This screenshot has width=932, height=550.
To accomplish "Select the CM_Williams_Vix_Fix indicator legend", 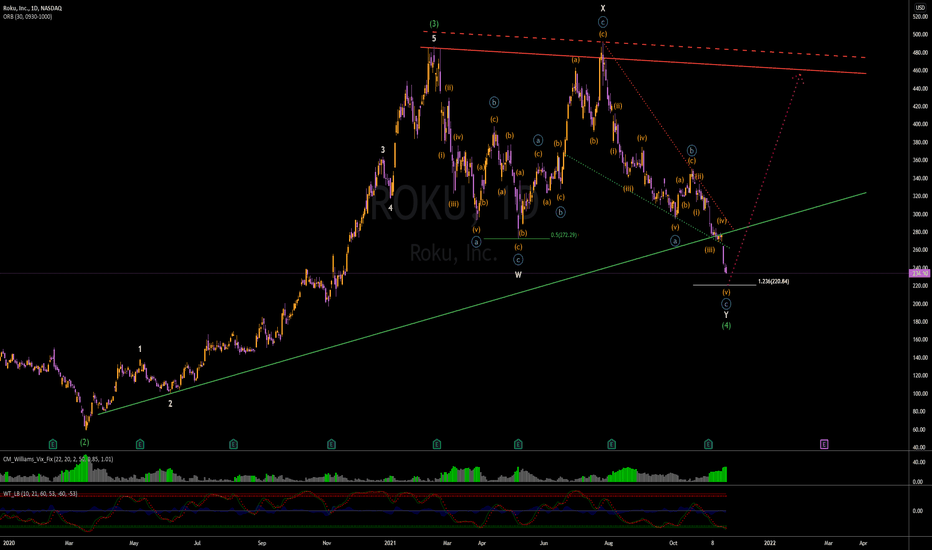I will pos(58,459).
